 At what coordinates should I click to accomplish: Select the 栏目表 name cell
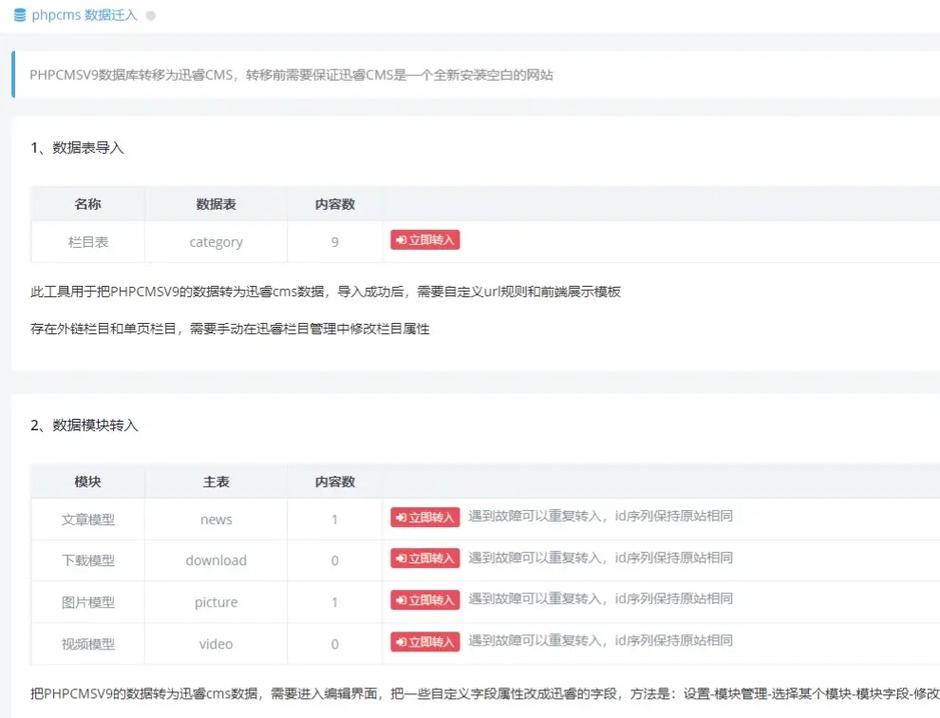point(88,242)
